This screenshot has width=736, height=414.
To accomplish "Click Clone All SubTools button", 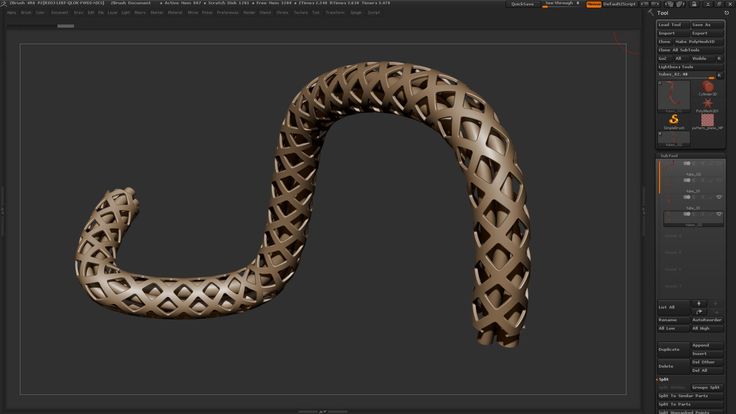I will pyautogui.click(x=690, y=50).
